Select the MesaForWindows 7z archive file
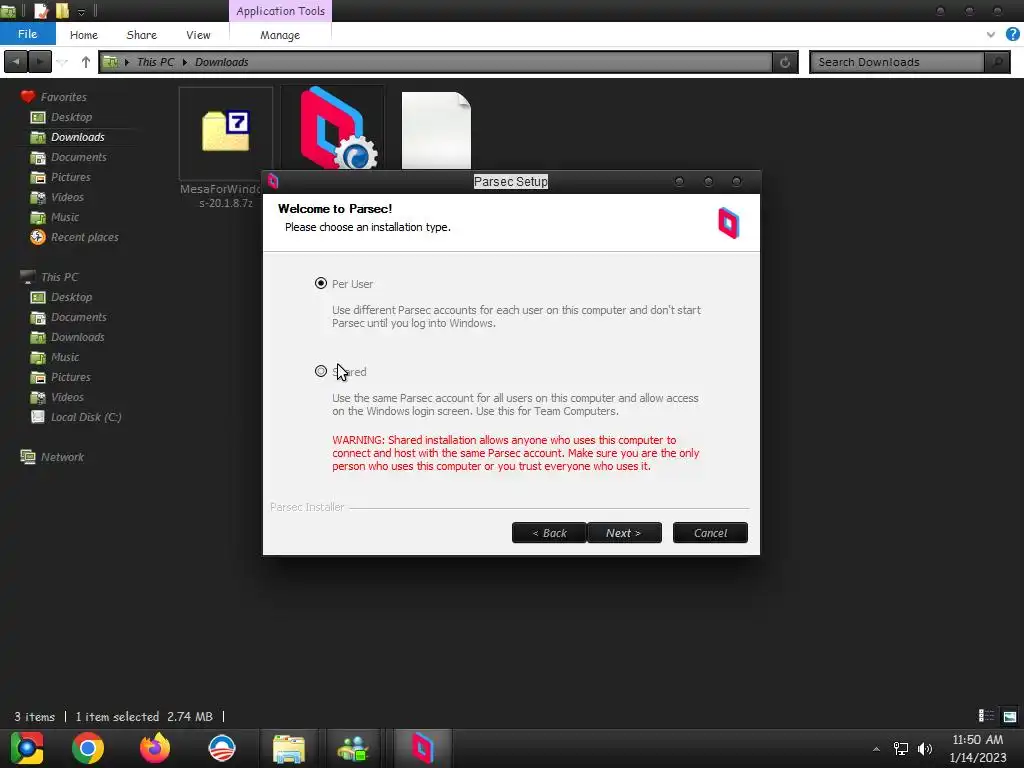This screenshot has width=1024, height=768. click(225, 134)
